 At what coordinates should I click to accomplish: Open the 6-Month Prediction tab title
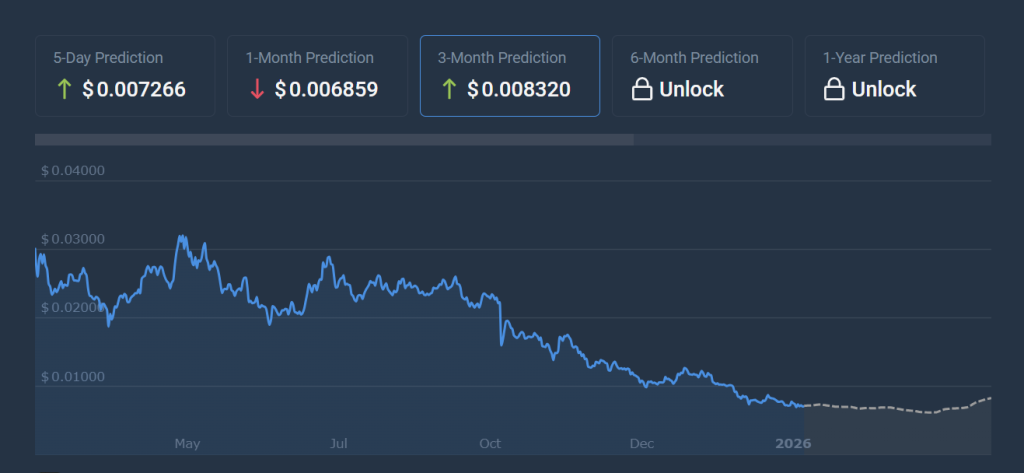(694, 58)
